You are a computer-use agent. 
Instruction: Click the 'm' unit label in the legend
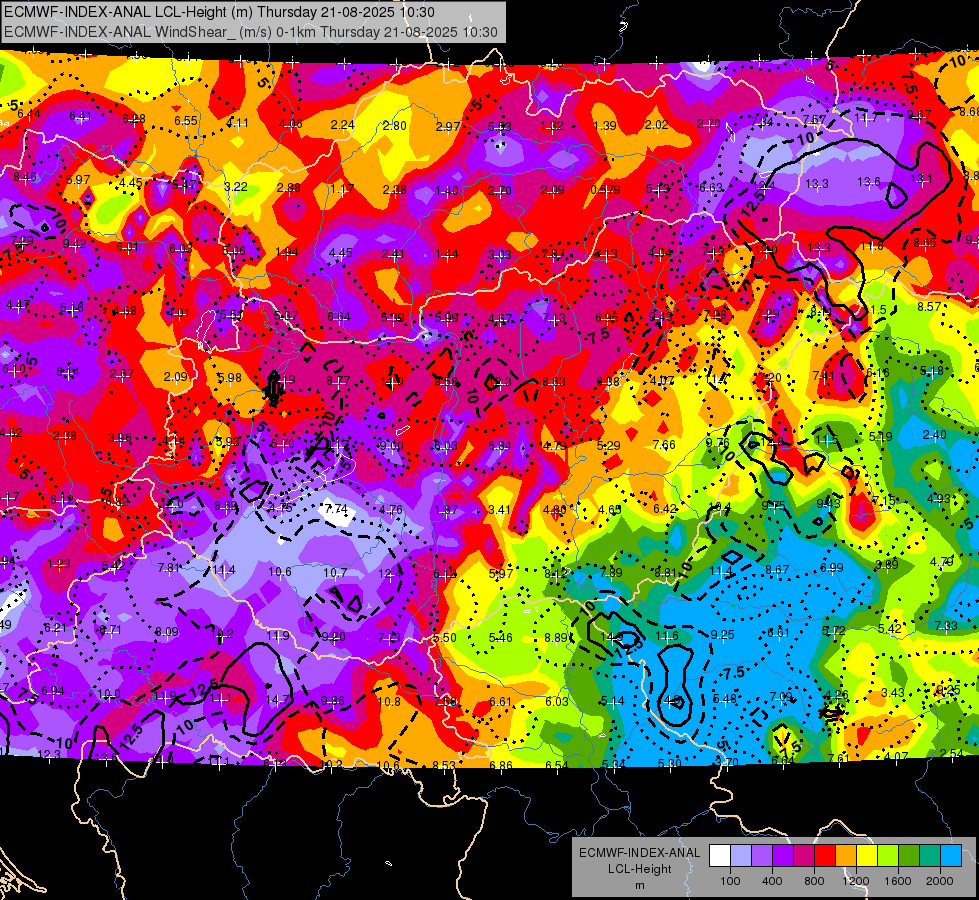pyautogui.click(x=639, y=885)
